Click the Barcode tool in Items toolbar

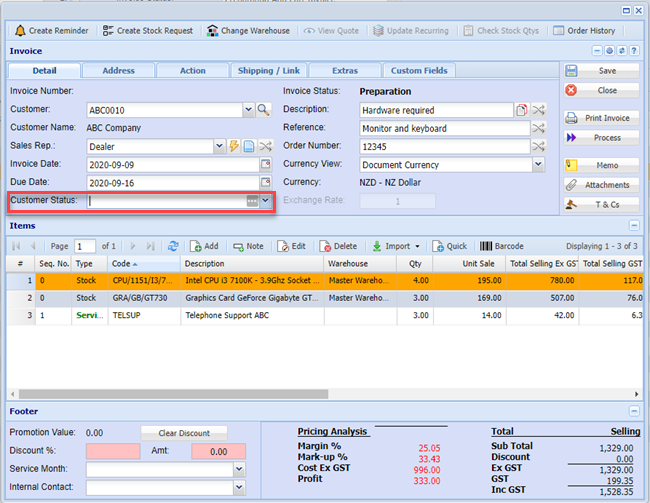coord(502,246)
